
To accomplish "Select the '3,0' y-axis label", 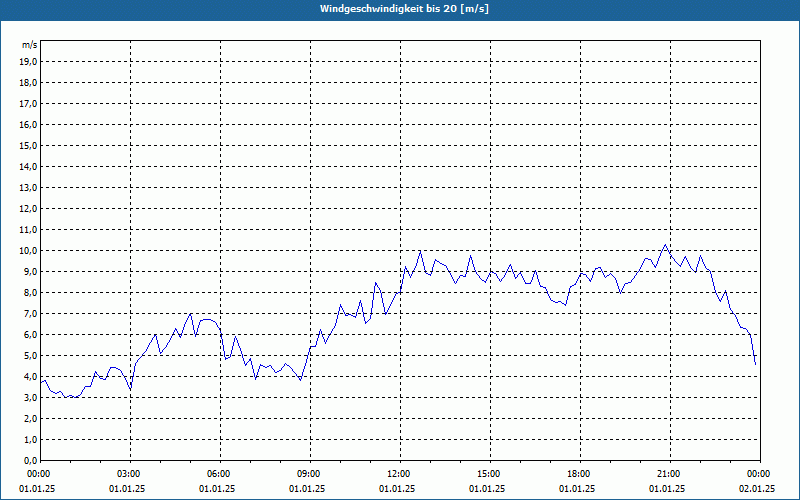I will coord(30,397).
